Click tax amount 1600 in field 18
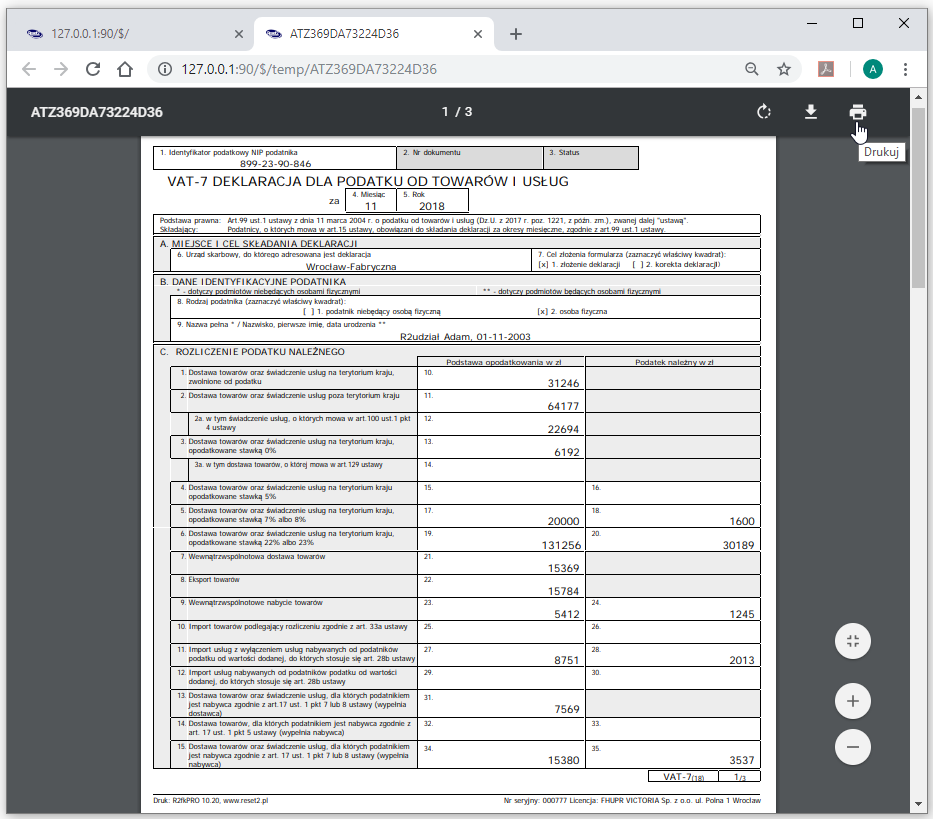The width and height of the screenshot is (933, 819). 742,521
